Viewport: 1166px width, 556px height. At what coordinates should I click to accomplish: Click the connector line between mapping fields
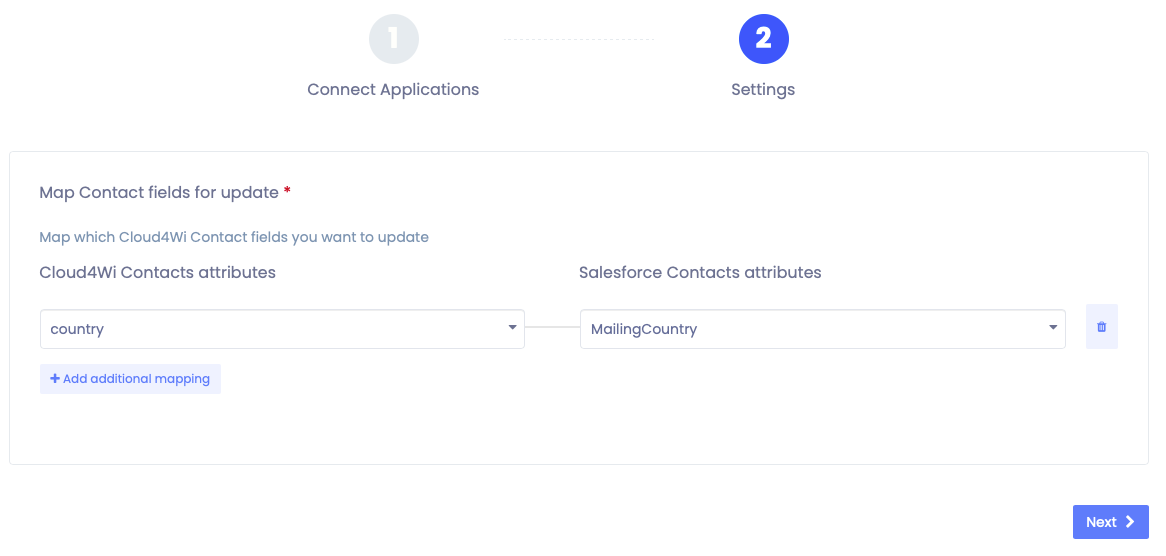(553, 327)
